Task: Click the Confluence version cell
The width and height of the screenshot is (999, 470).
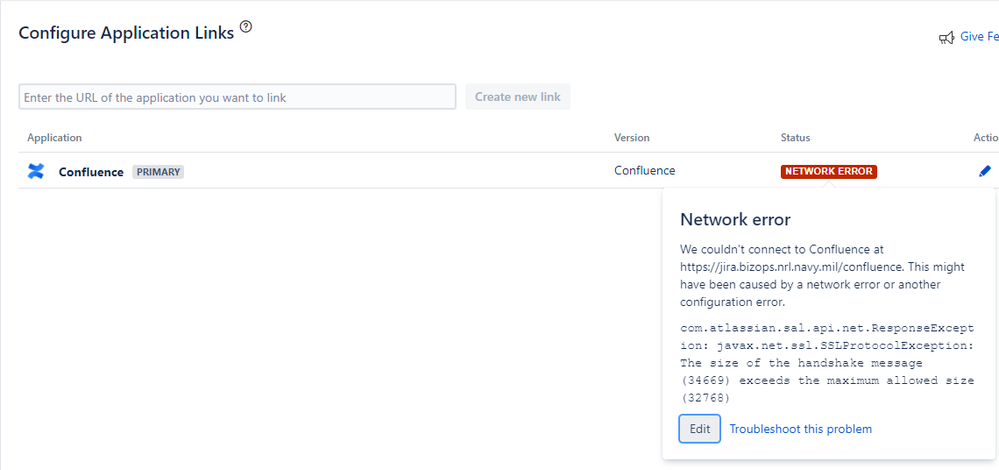Action: (645, 171)
